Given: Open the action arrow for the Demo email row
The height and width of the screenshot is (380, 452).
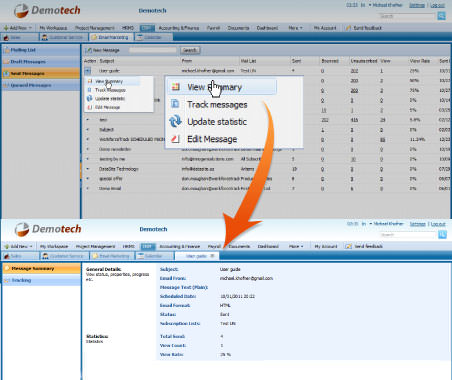Looking at the screenshot, I should 88,188.
